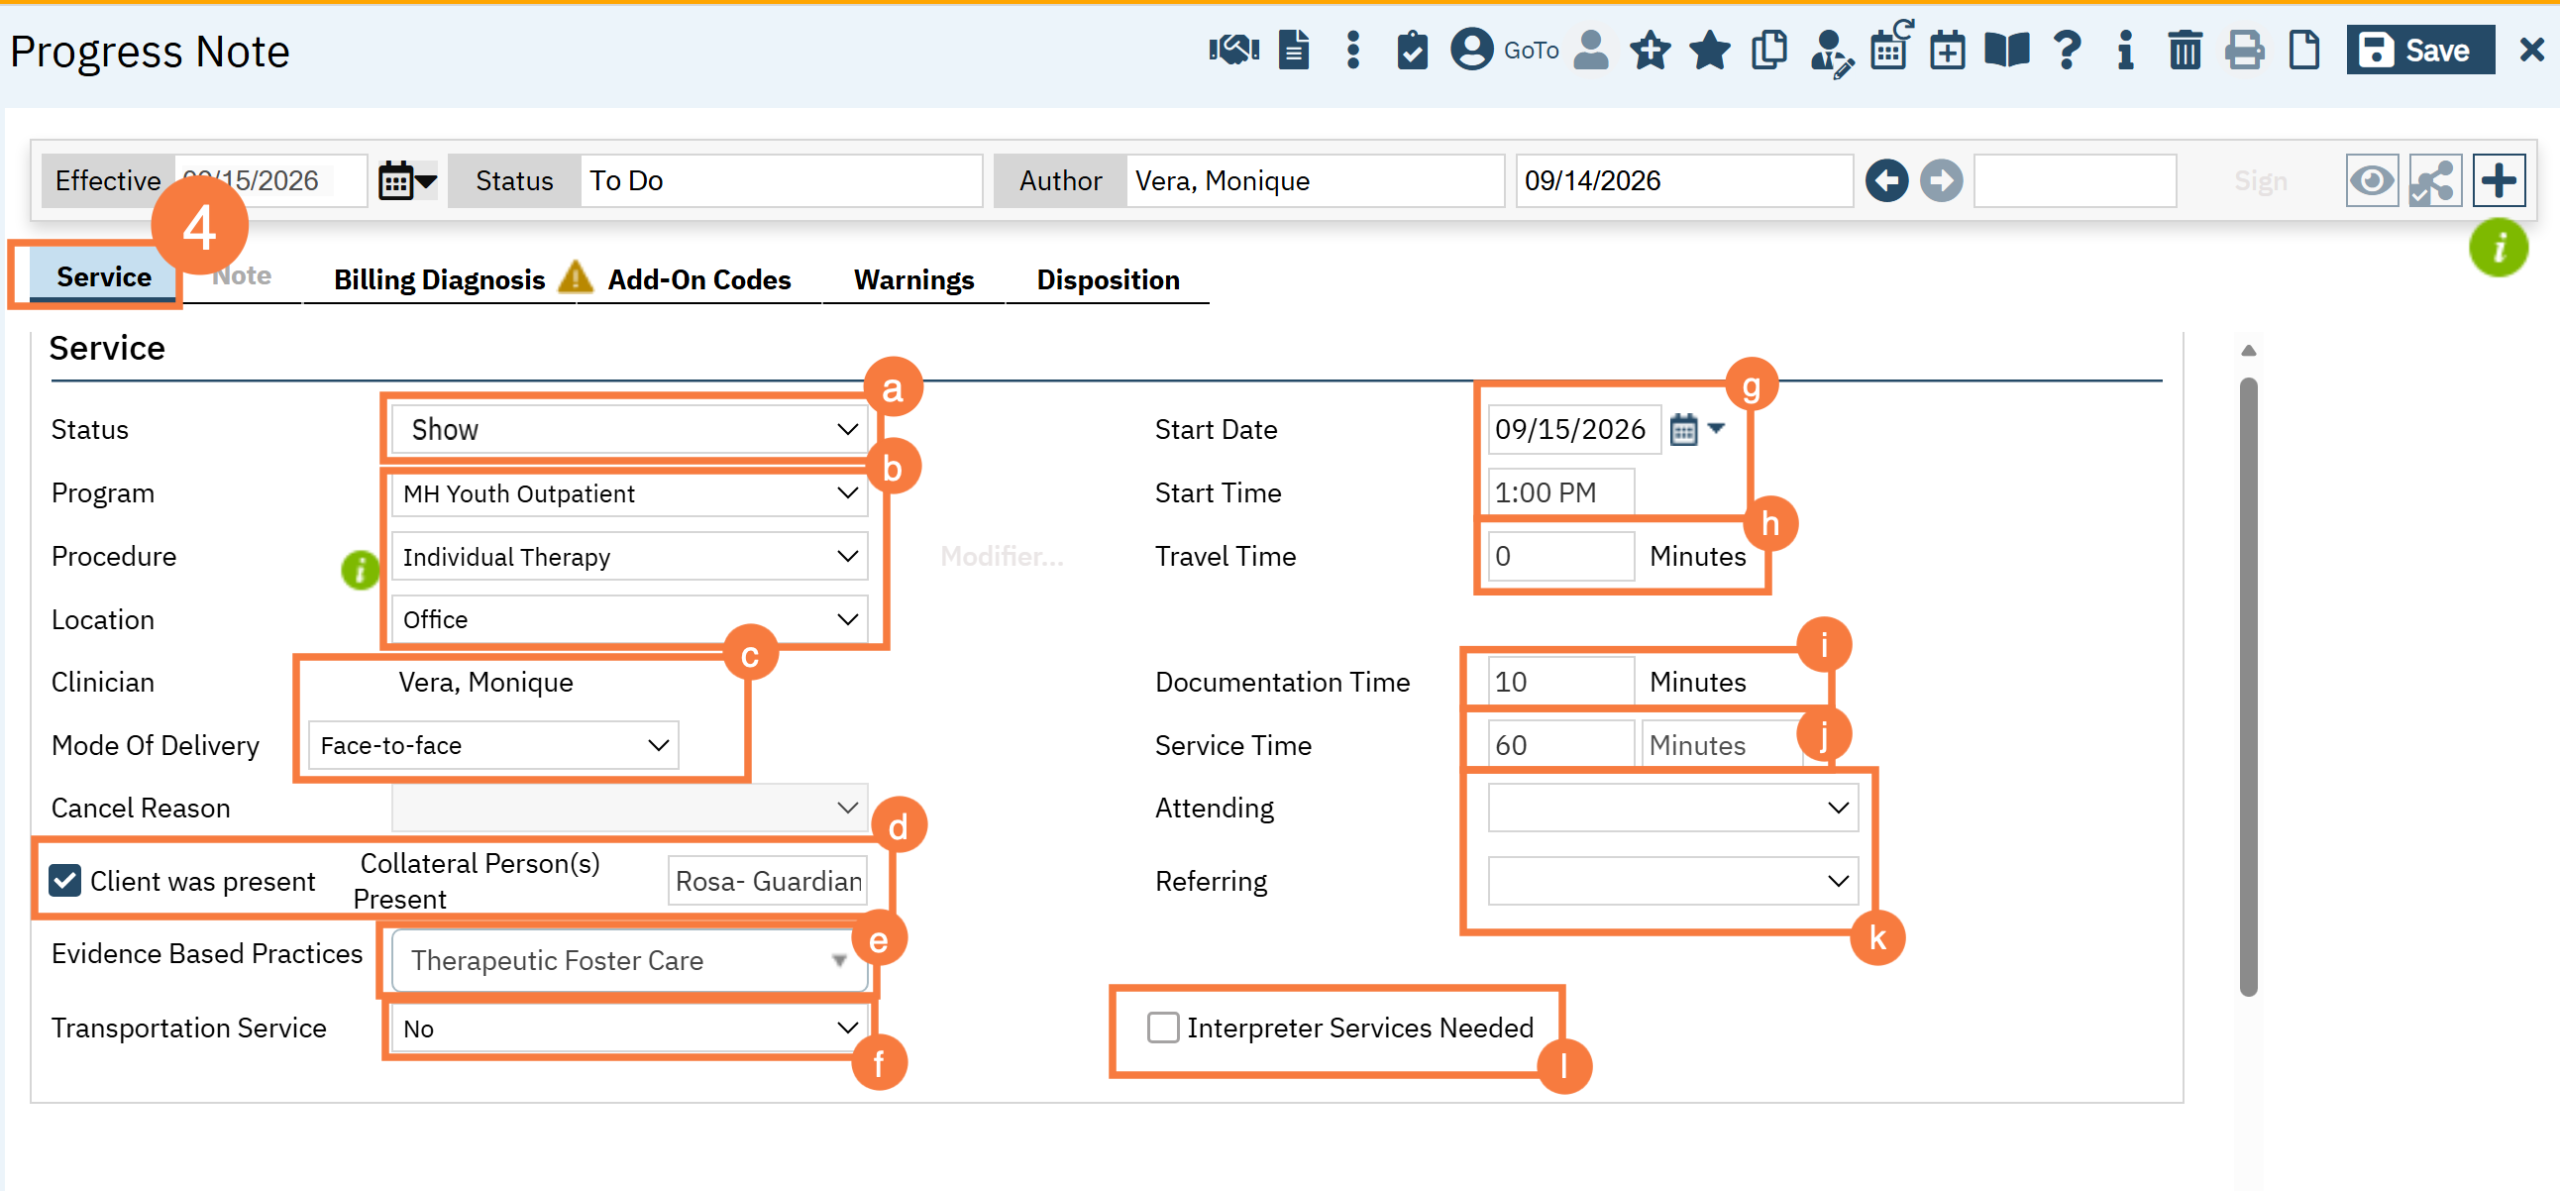This screenshot has height=1191, width=2560.
Task: Check Interpreter Services Needed box
Action: click(1162, 1027)
